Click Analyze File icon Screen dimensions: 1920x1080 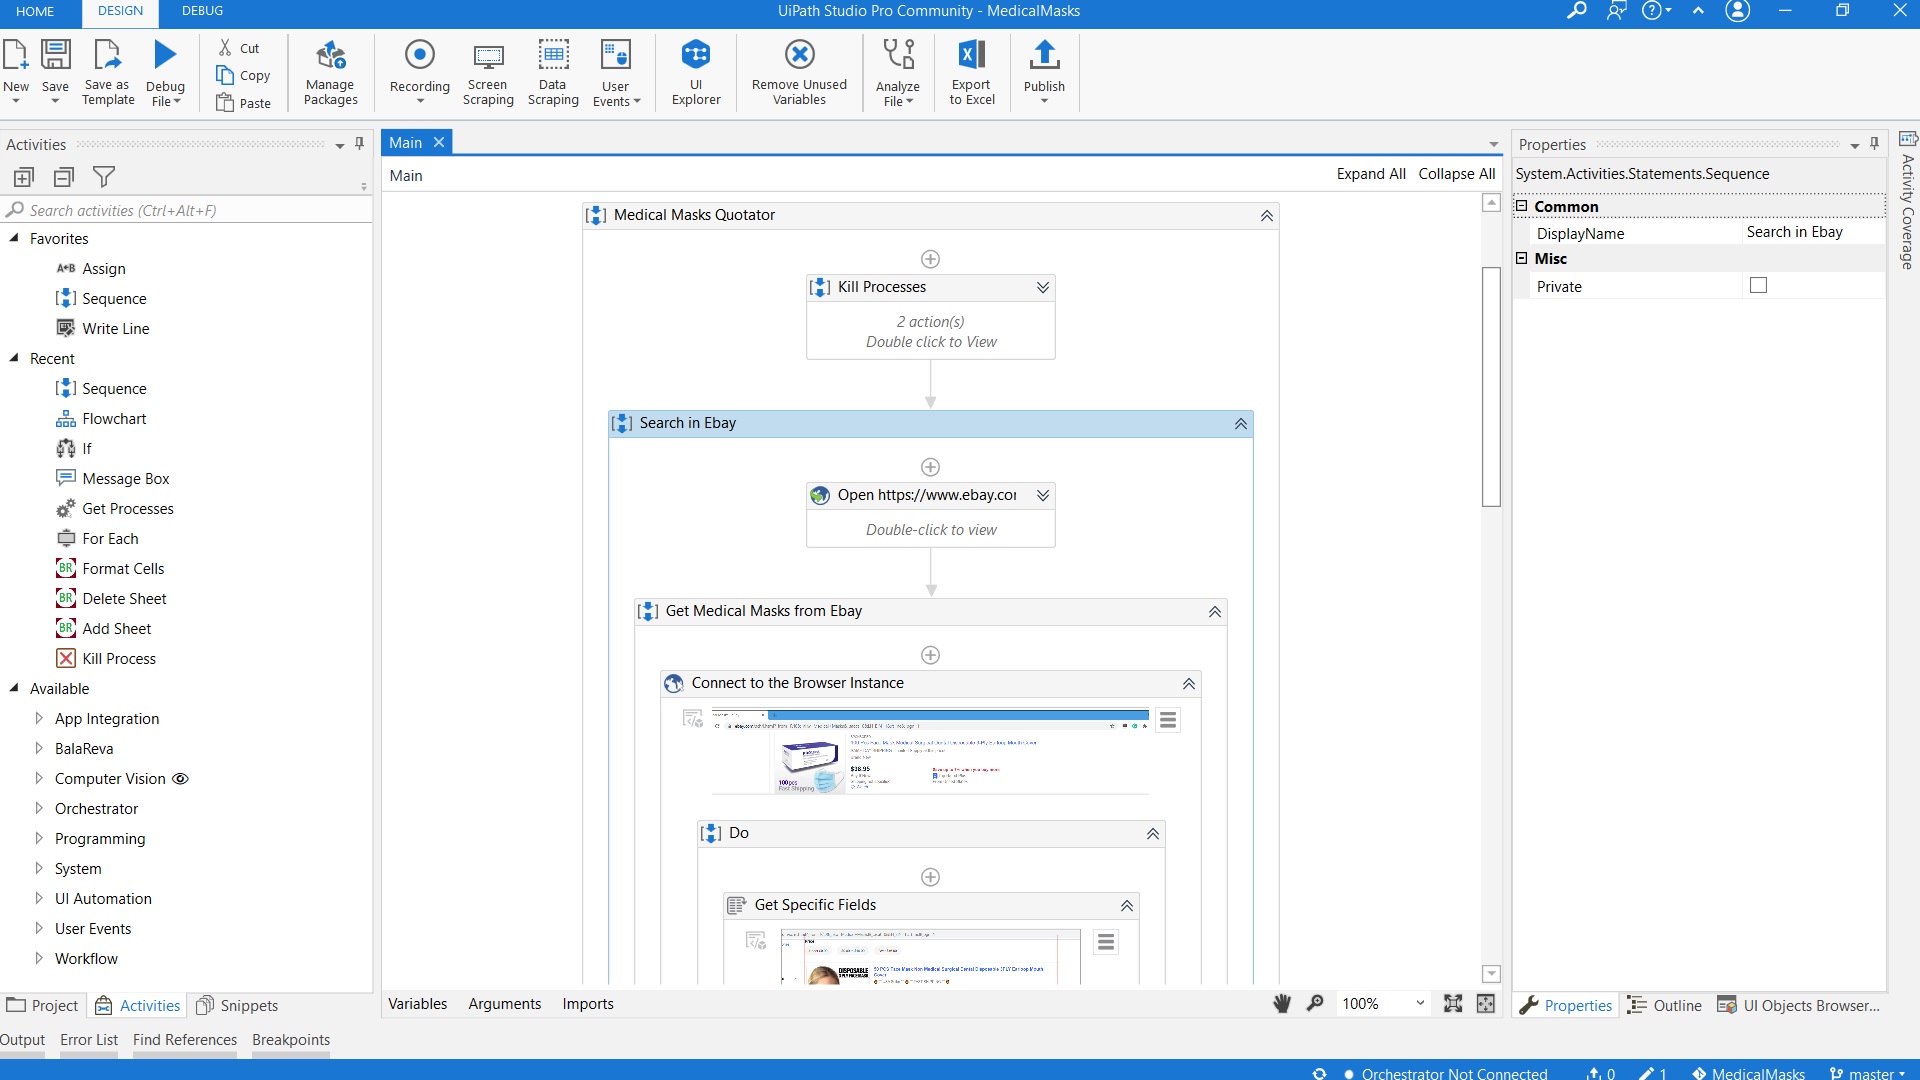point(898,55)
